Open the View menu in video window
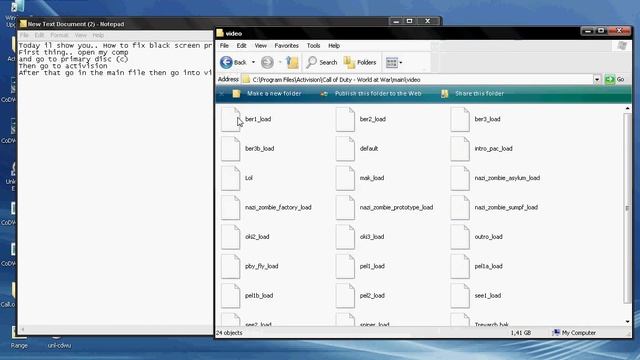 tap(260, 46)
